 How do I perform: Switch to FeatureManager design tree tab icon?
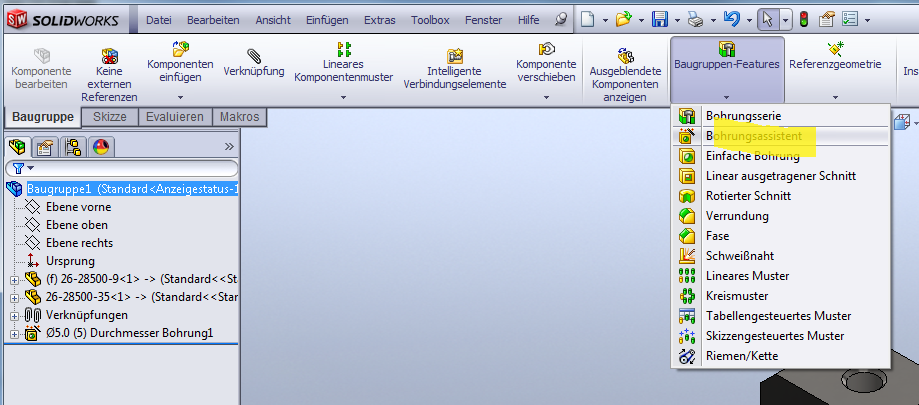[x=19, y=147]
